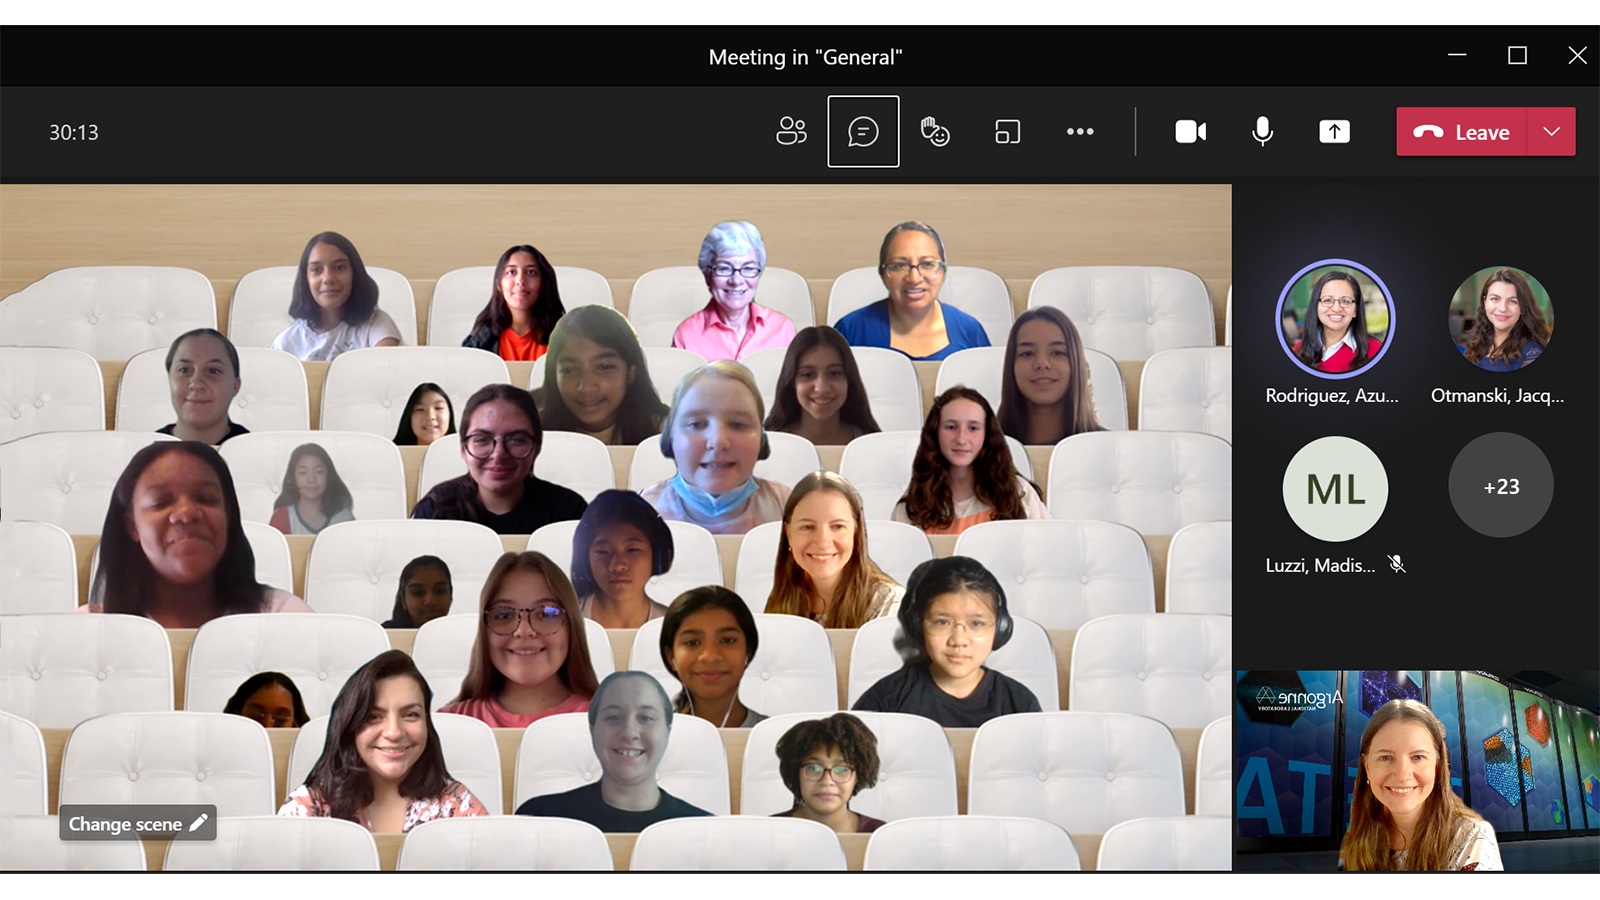Click muted microphone icon beside Luzzi
Image resolution: width=1600 pixels, height=900 pixels.
[1397, 565]
